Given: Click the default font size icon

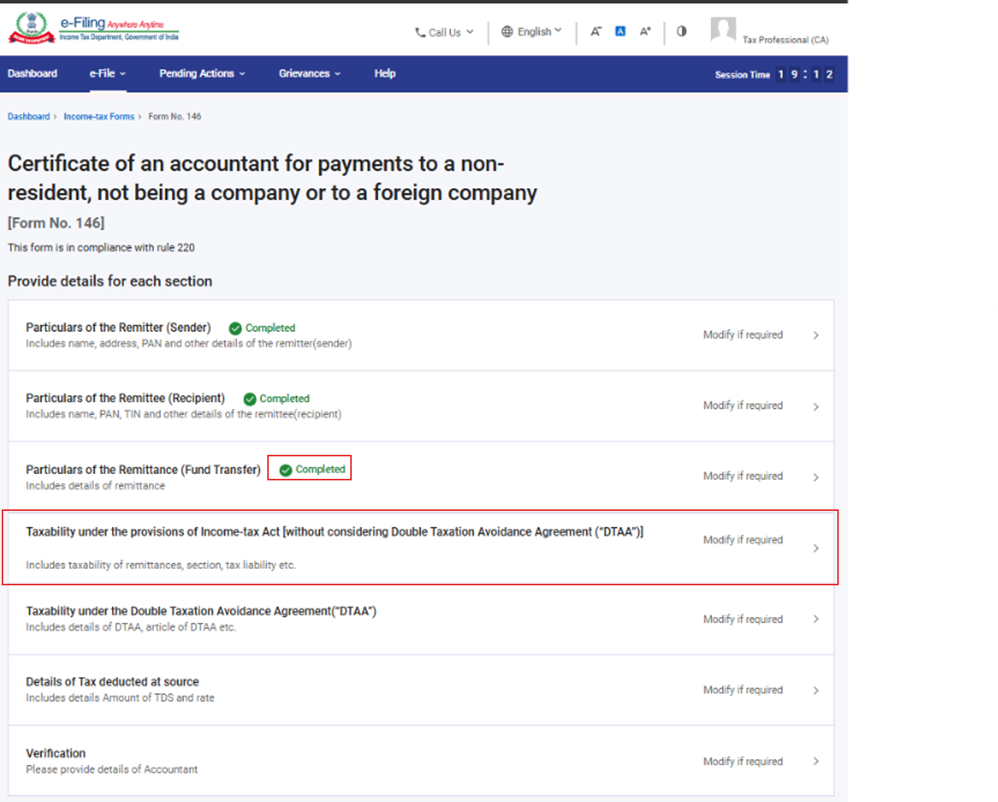Looking at the screenshot, I should pyautogui.click(x=620, y=32).
